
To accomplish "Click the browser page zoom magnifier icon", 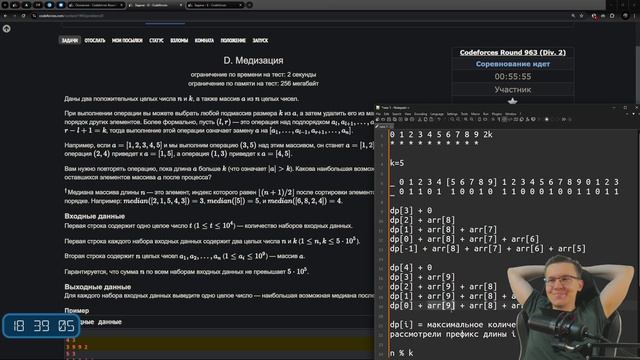I will point(573,16).
